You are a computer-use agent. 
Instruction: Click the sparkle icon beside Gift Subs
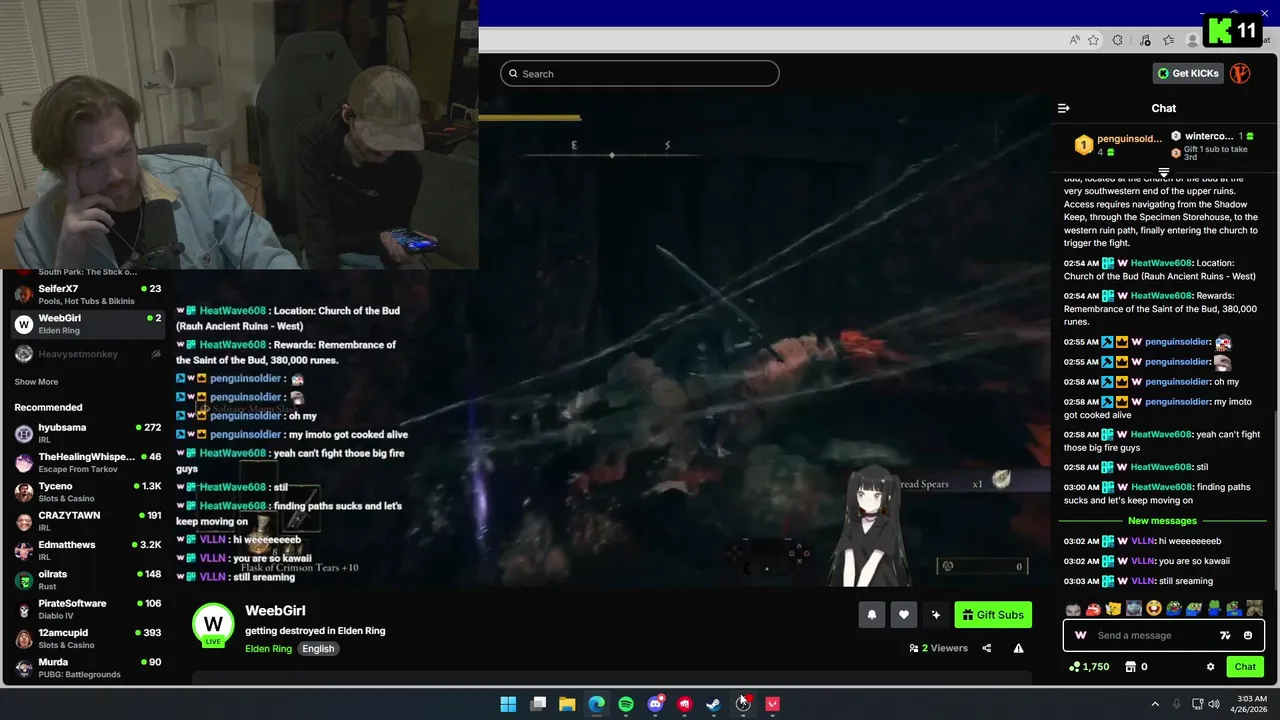pos(935,615)
